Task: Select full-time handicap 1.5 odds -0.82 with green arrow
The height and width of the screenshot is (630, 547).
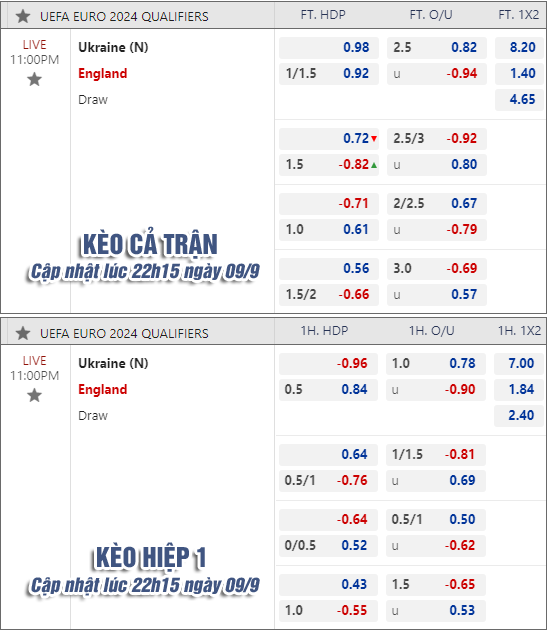Action: tap(329, 165)
